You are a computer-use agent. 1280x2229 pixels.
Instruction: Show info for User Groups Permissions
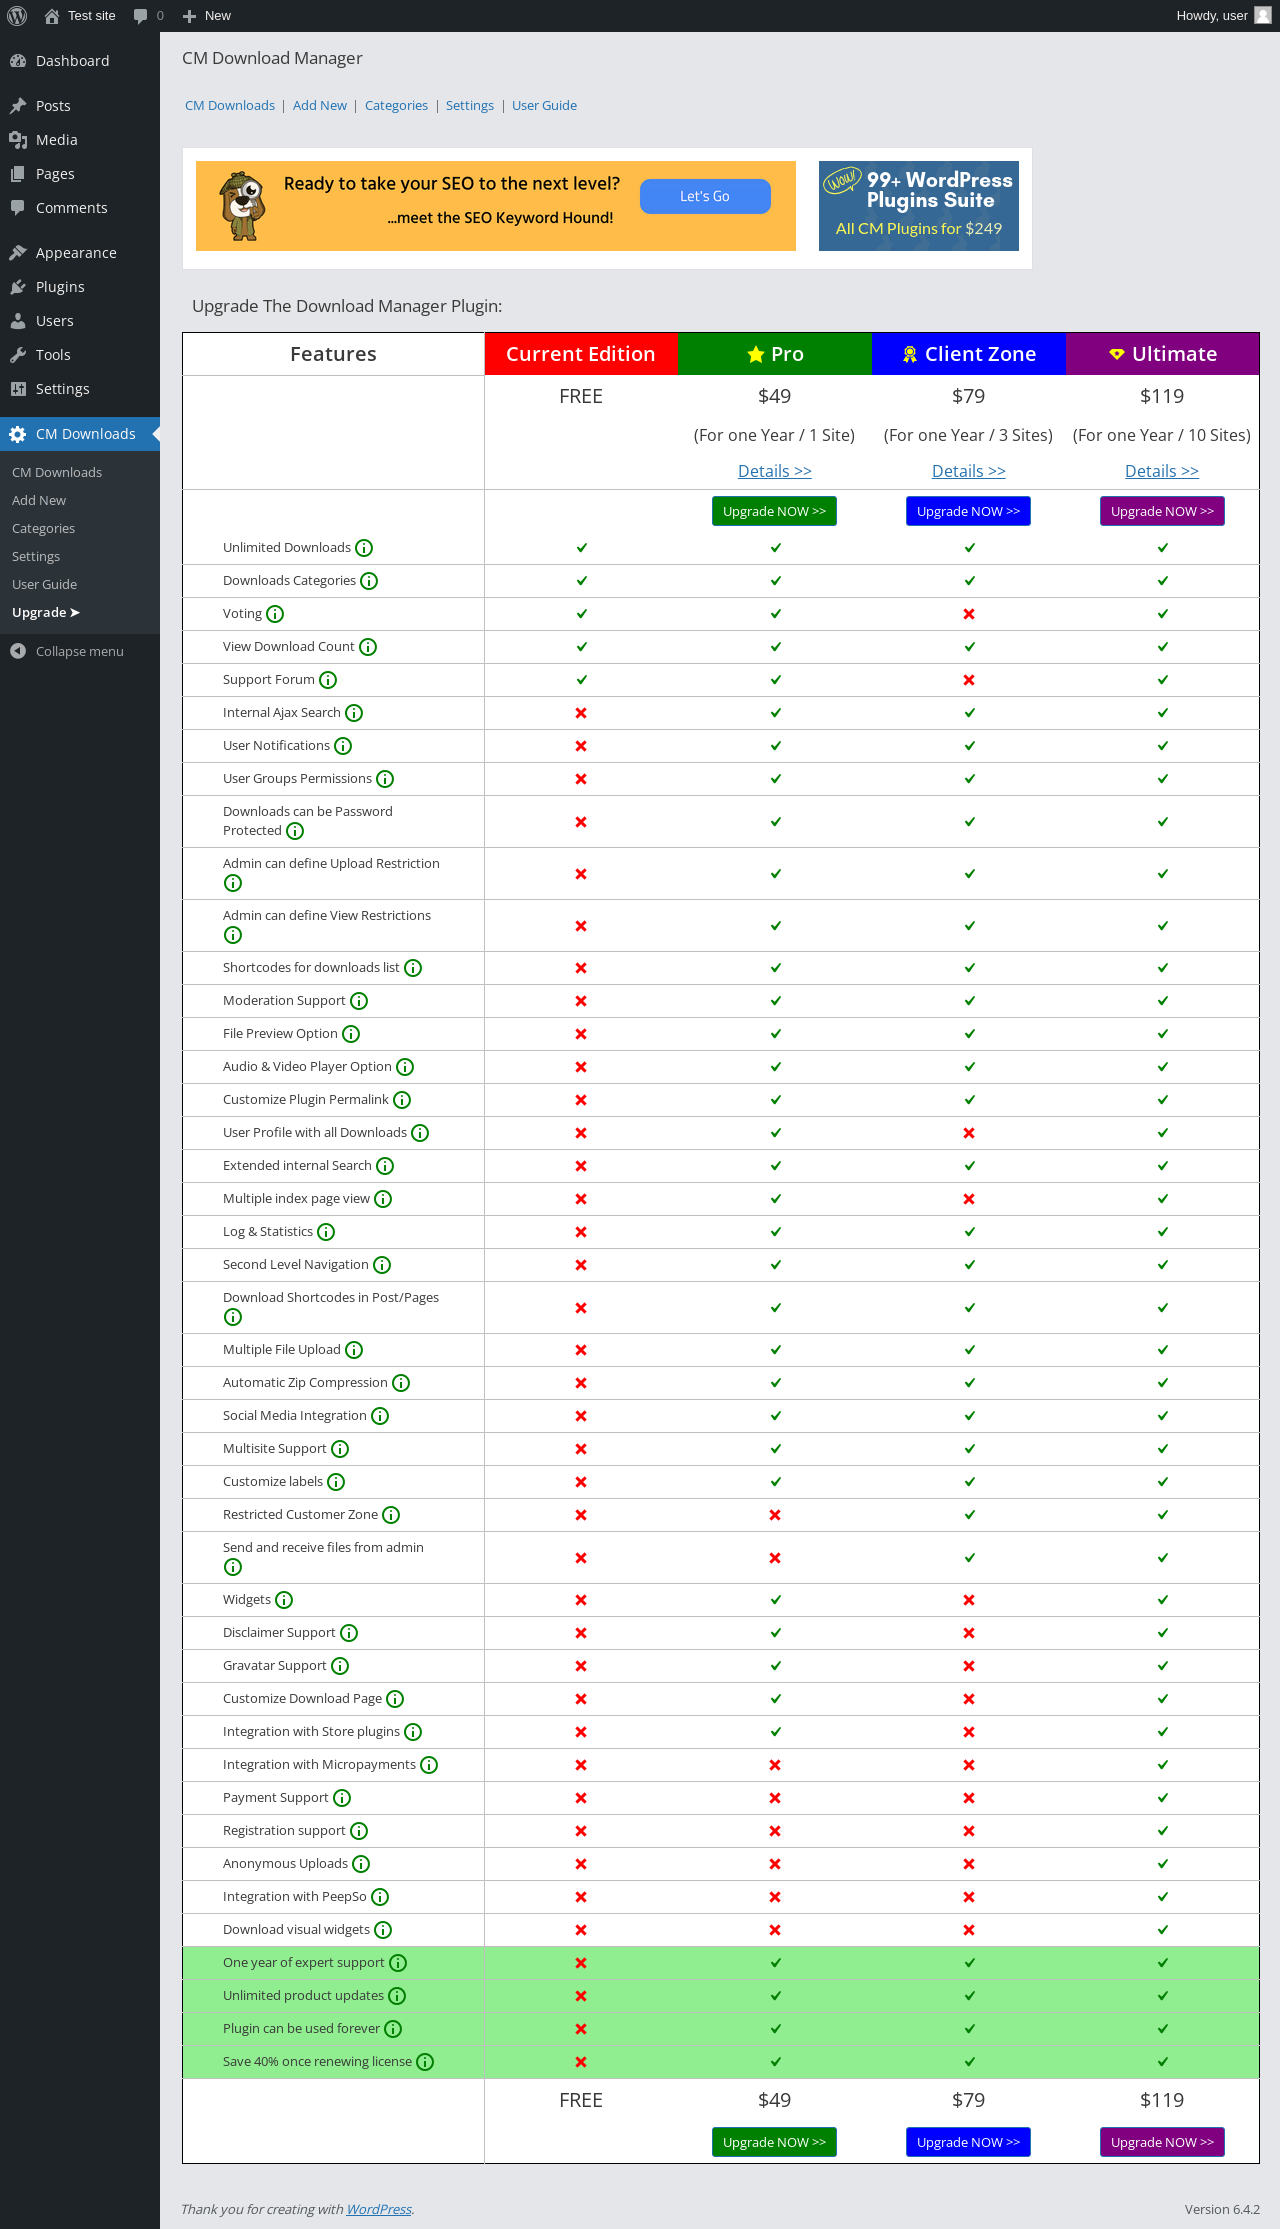click(x=385, y=779)
